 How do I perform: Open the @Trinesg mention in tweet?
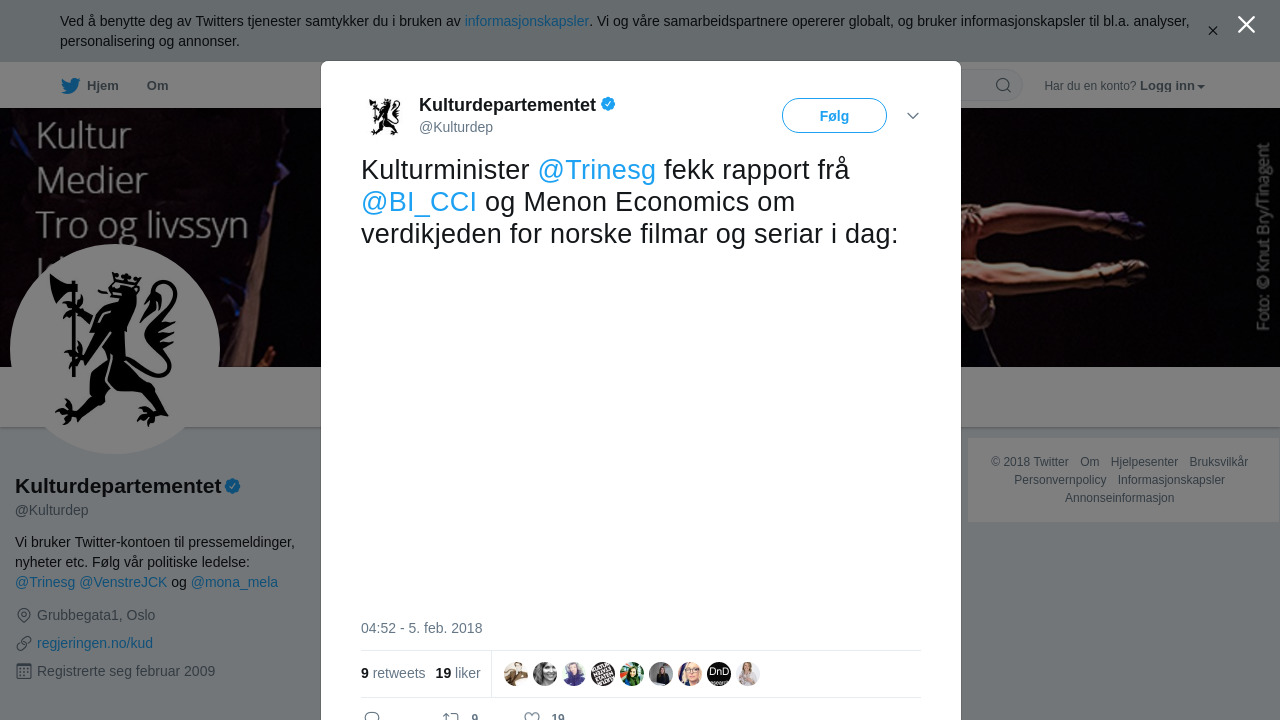(x=597, y=170)
